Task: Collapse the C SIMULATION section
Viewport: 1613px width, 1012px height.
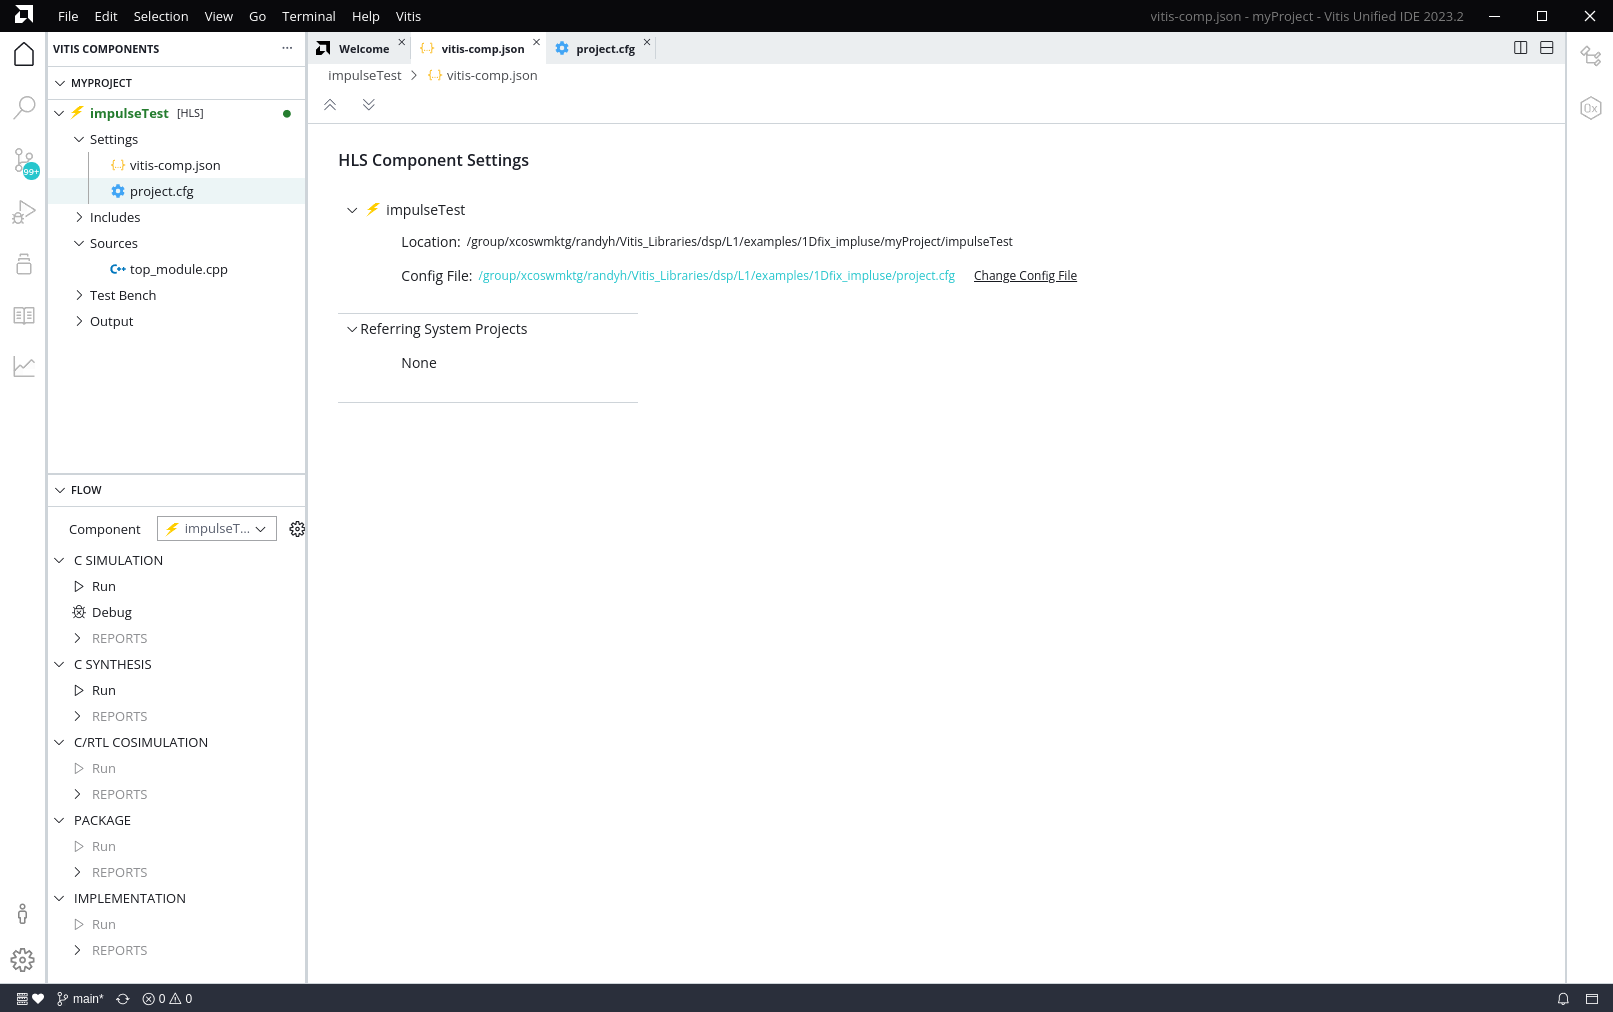Action: (x=60, y=560)
